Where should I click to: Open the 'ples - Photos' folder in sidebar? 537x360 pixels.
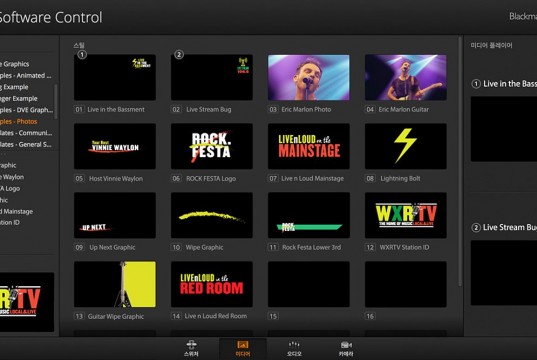18,122
